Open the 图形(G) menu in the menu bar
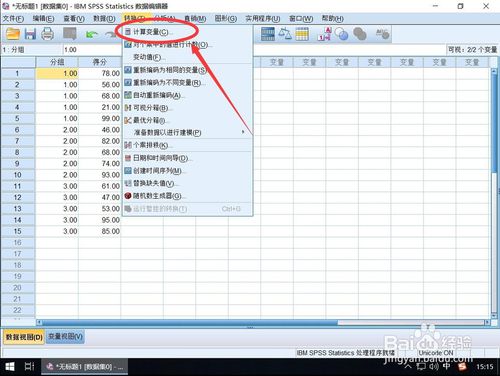 click(x=226, y=19)
